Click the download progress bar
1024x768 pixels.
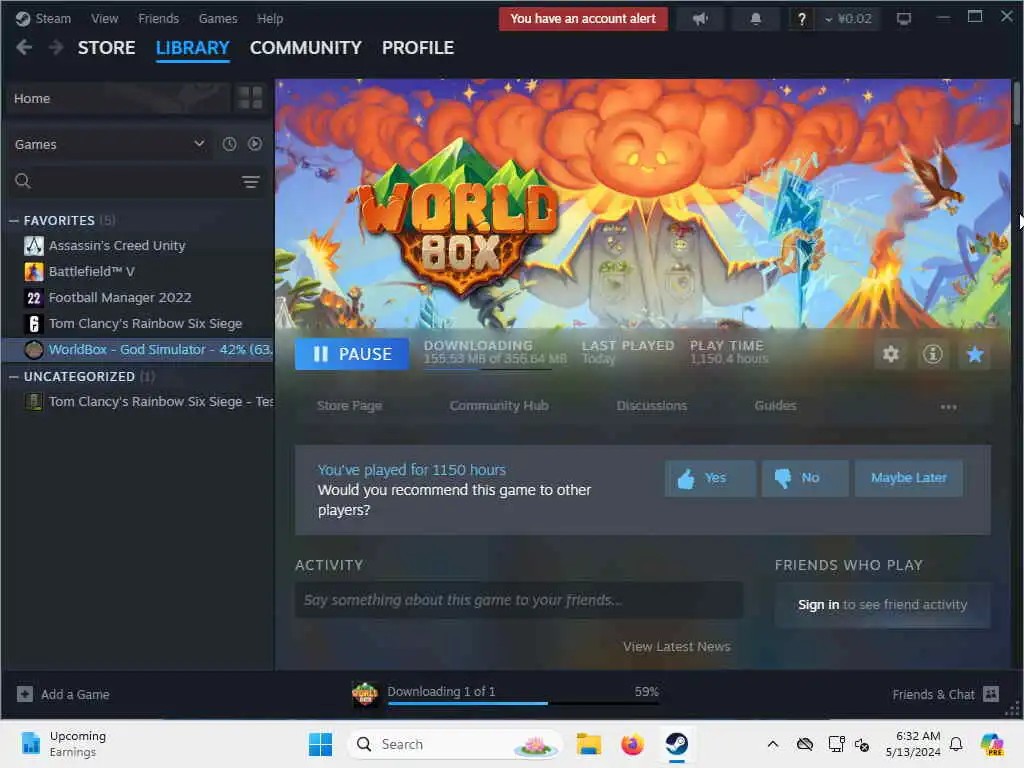tap(523, 703)
